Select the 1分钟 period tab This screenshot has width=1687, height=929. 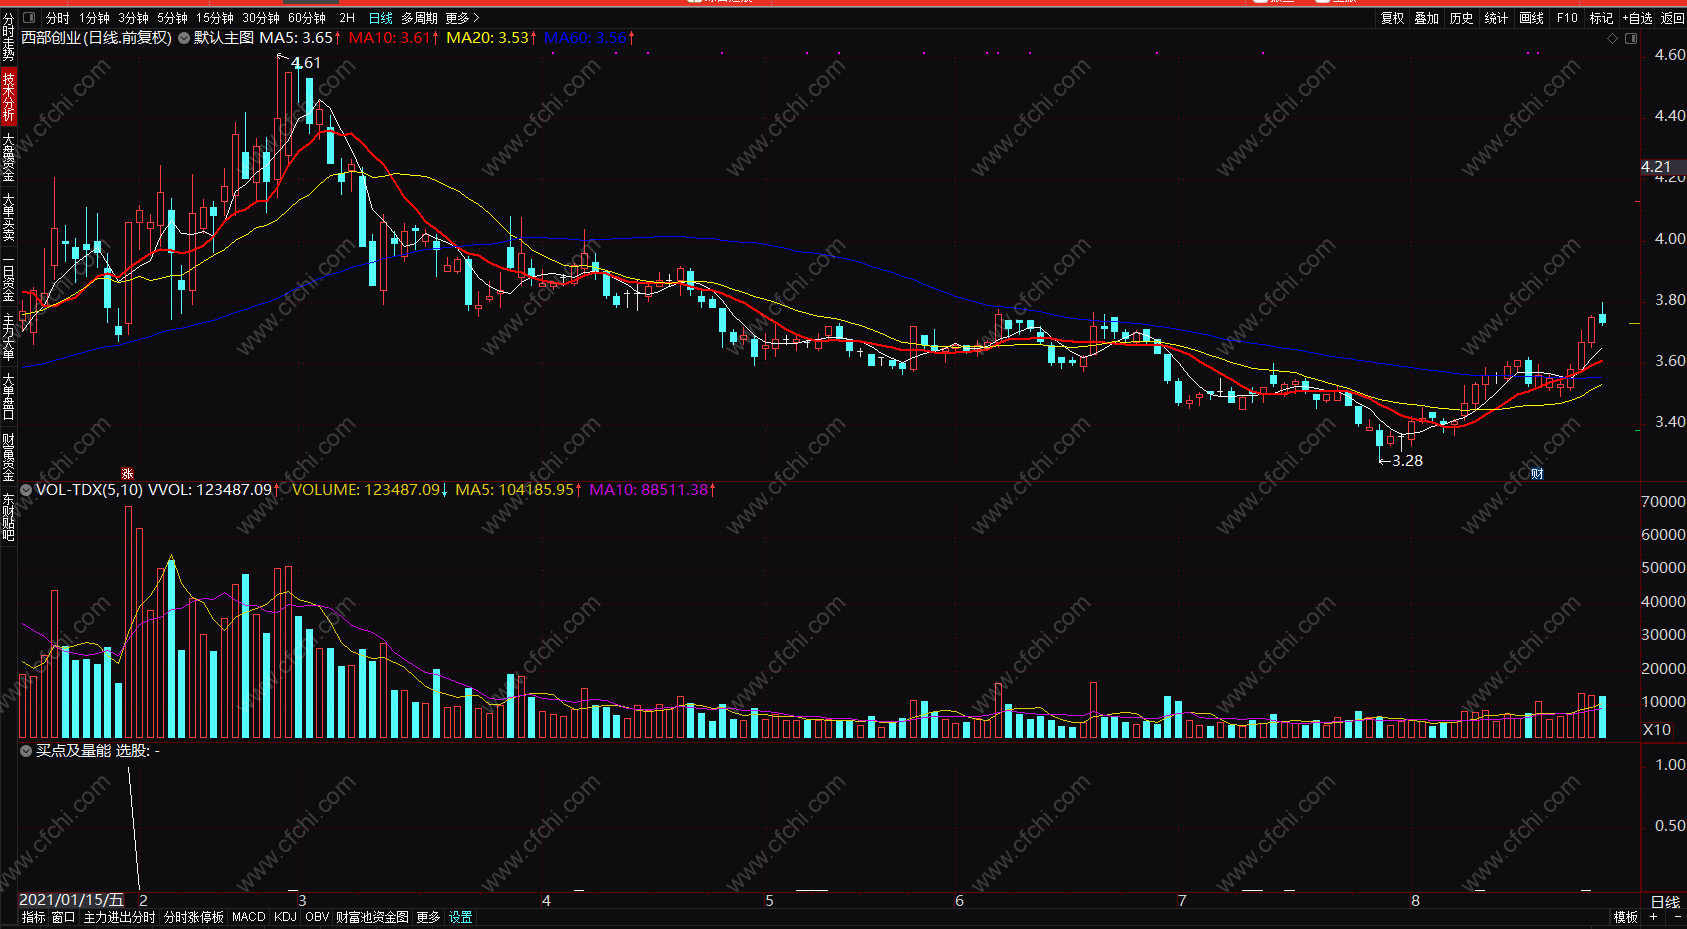95,18
